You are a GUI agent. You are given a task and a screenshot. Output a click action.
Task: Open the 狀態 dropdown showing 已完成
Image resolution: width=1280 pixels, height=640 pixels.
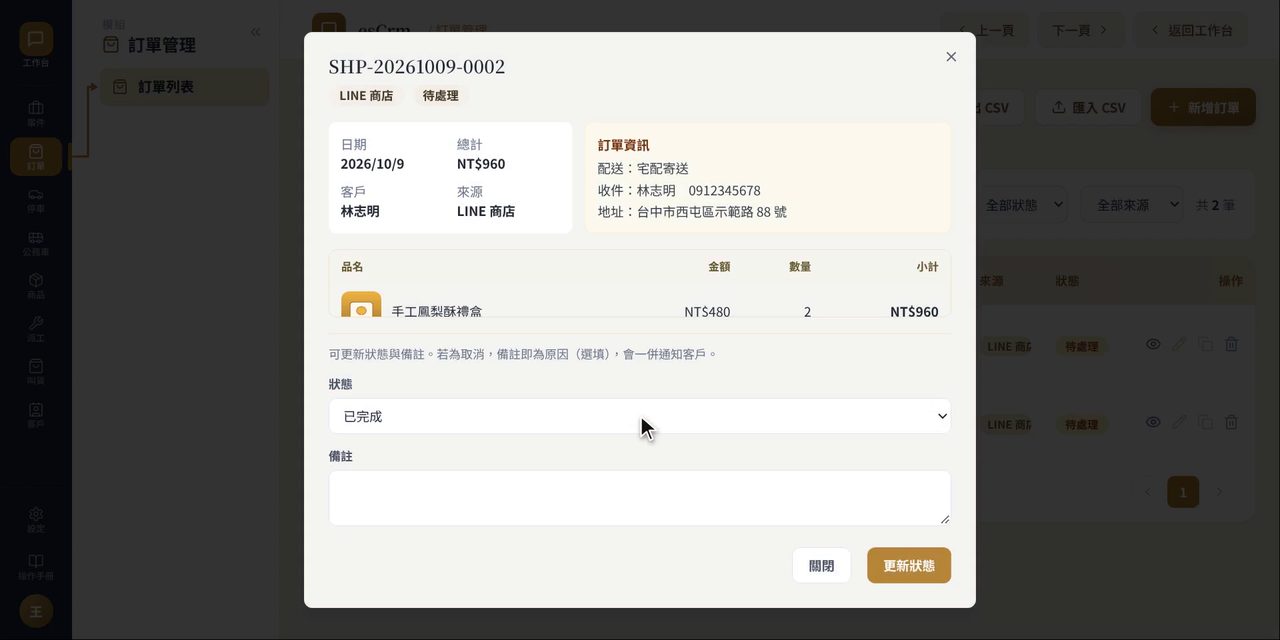[640, 416]
